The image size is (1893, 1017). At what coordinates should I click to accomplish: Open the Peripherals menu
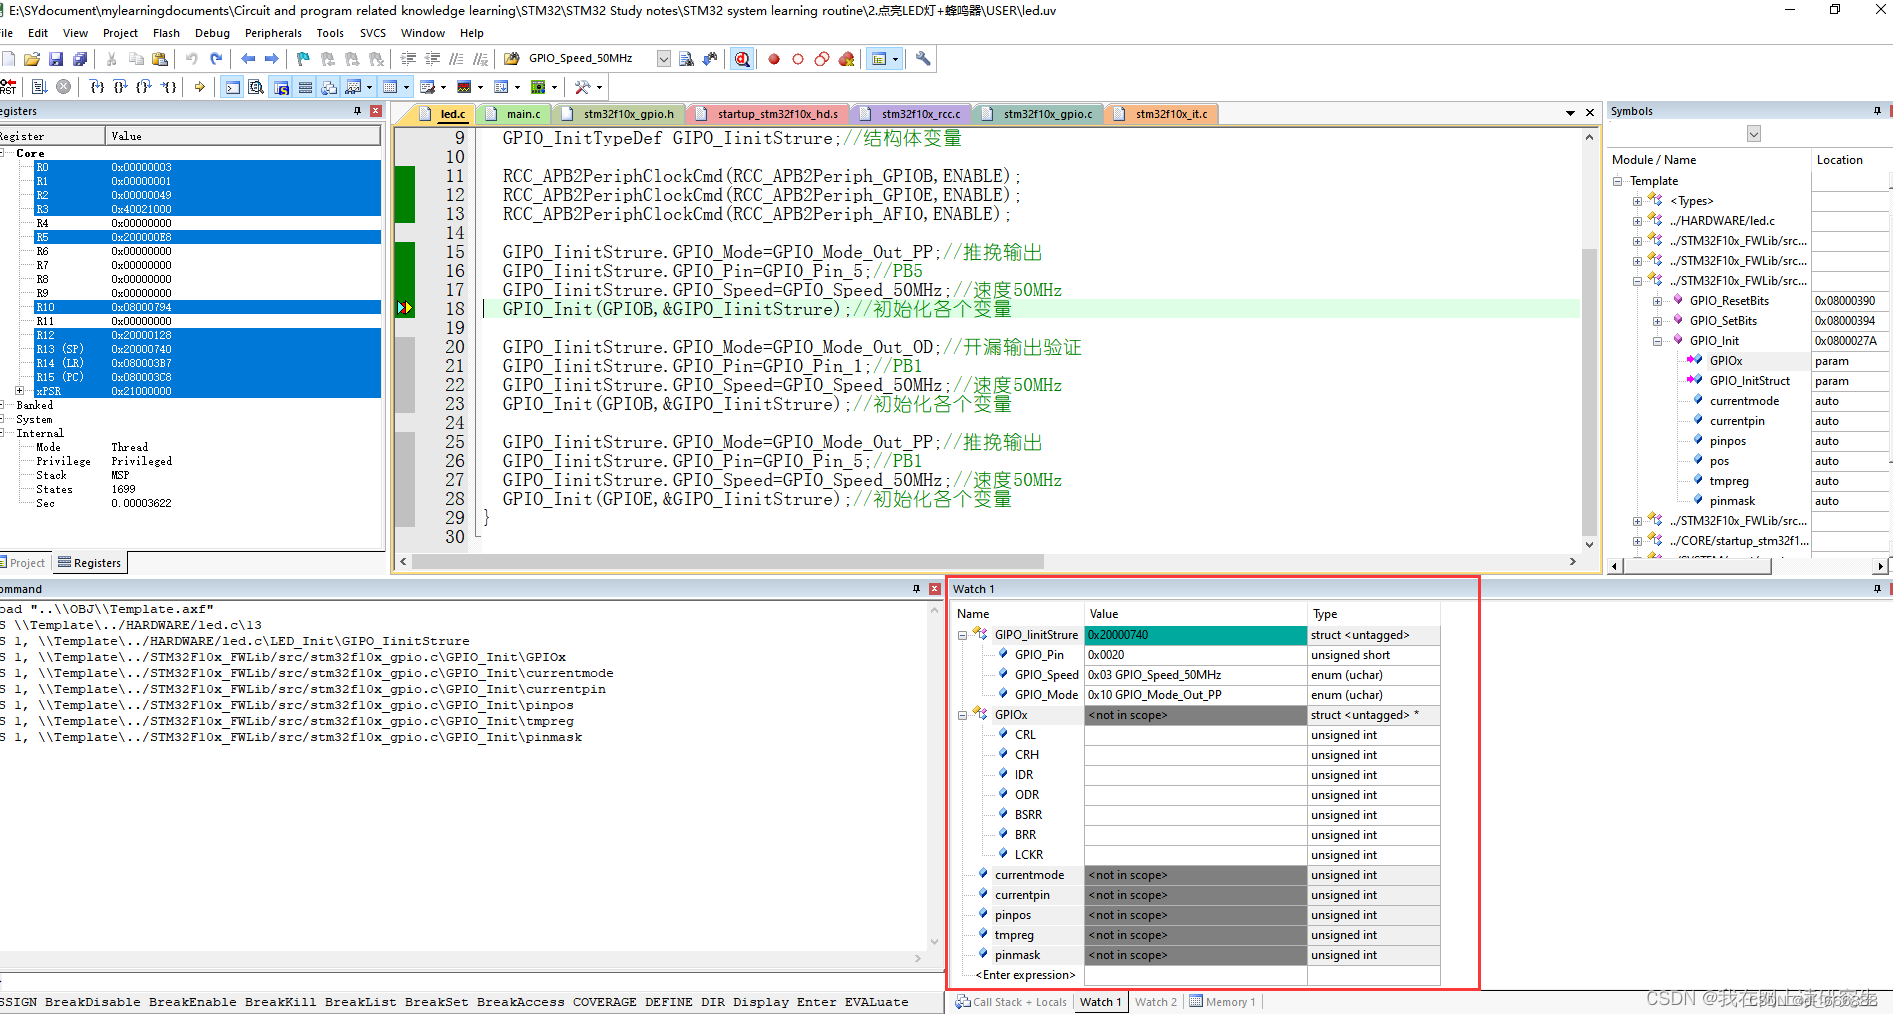point(273,33)
